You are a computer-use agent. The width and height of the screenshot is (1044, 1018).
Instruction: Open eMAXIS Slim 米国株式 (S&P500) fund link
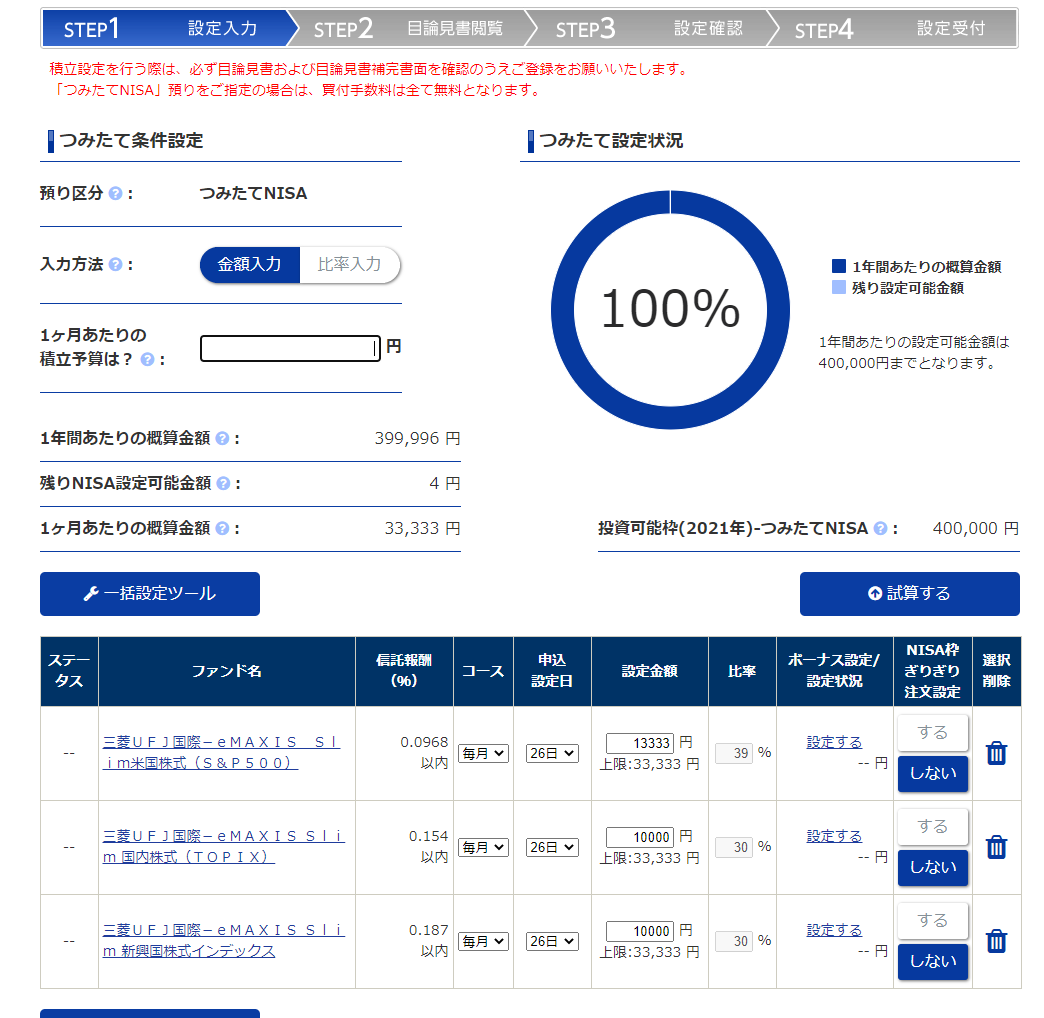(x=221, y=752)
